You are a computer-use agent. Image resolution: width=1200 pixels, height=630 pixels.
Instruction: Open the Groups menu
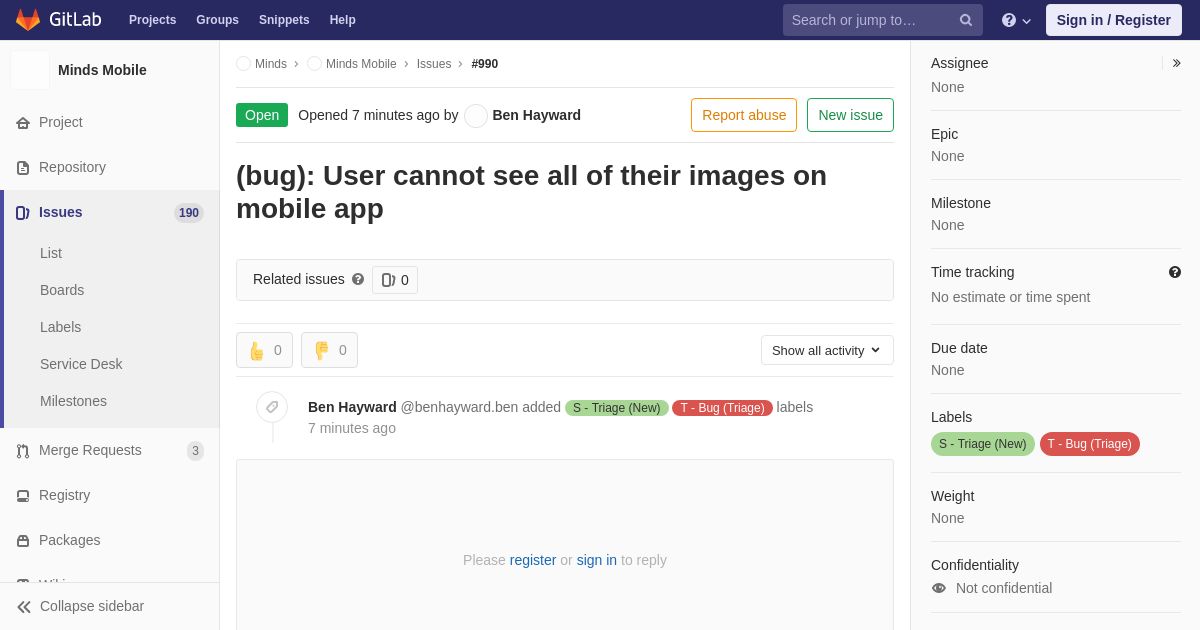217,20
